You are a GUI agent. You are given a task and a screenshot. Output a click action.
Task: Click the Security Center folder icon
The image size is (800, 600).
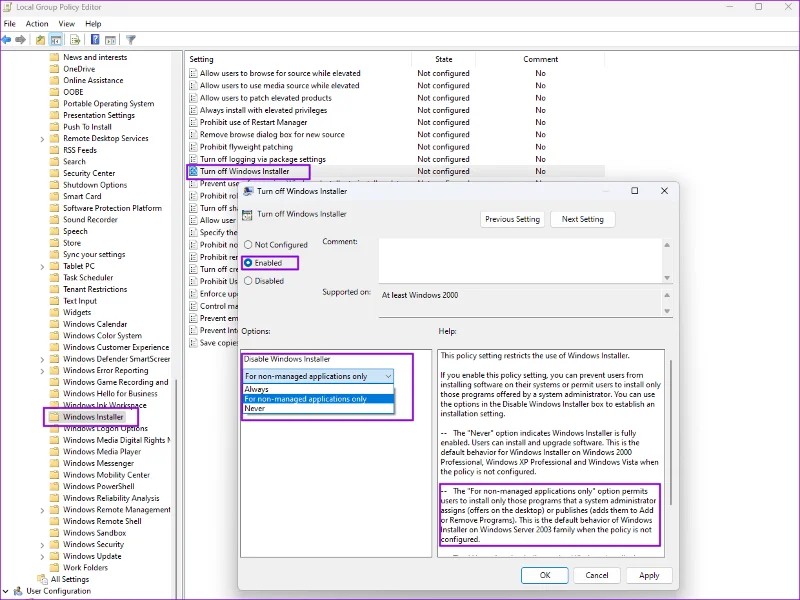click(x=54, y=173)
